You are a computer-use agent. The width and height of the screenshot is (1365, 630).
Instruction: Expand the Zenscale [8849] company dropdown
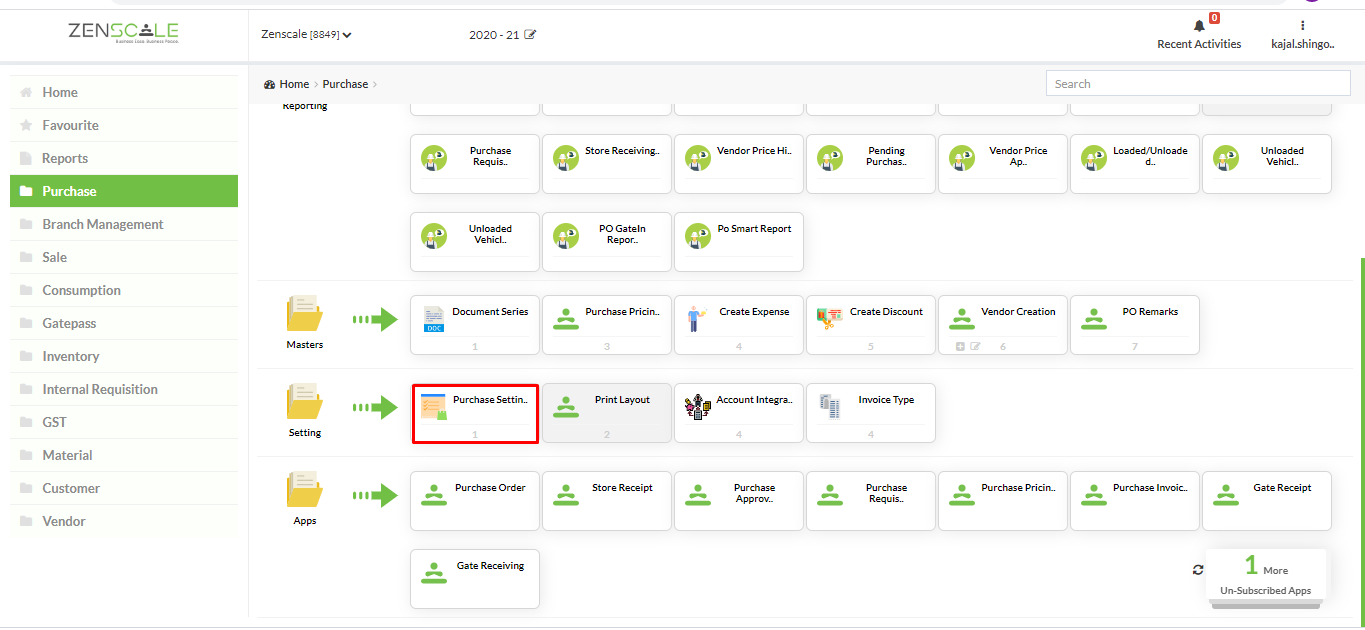[306, 34]
